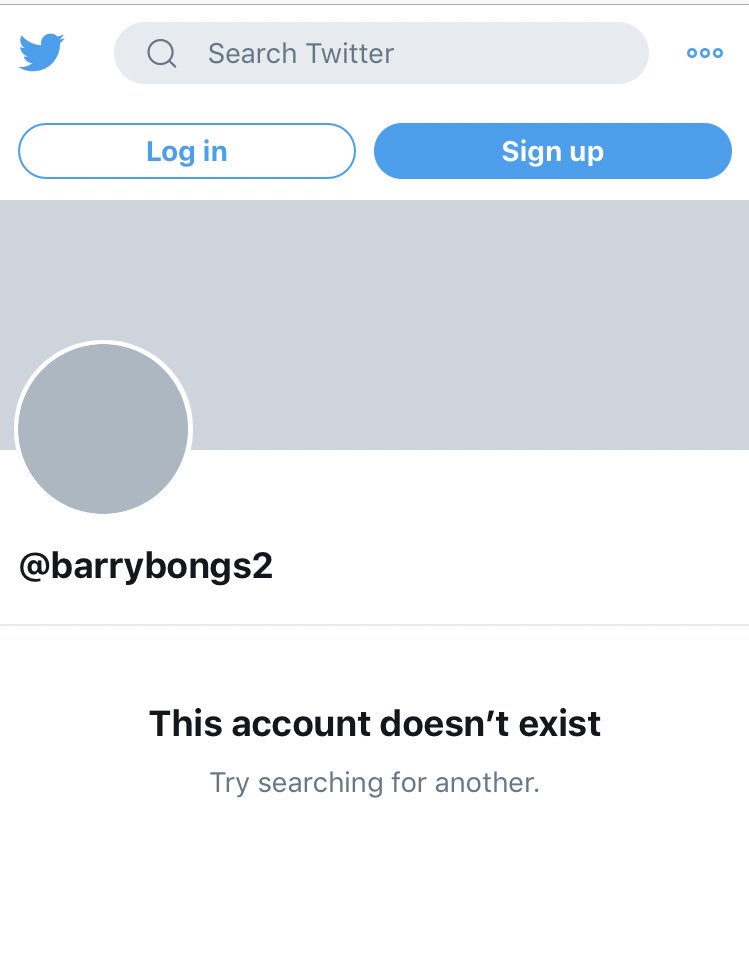Open the three-dot more options menu
Image resolution: width=749 pixels, height=970 pixels.
pos(704,53)
